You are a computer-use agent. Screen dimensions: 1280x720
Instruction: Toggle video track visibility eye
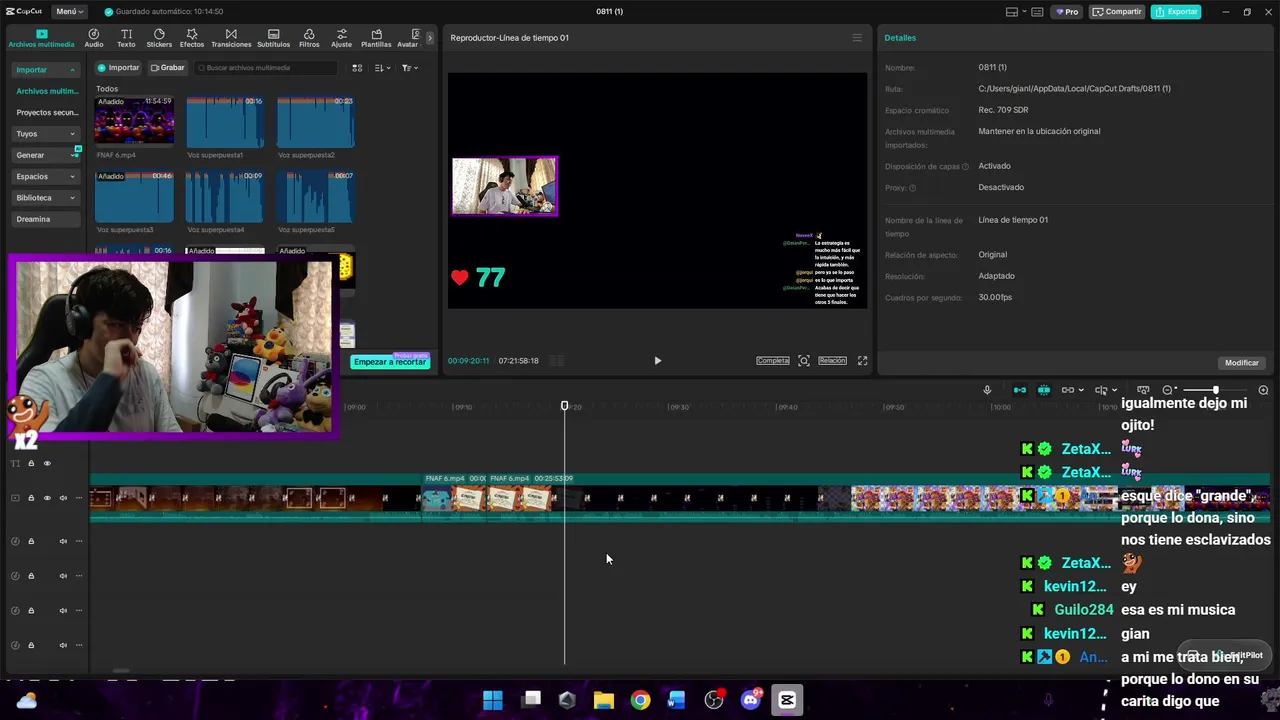click(47, 498)
